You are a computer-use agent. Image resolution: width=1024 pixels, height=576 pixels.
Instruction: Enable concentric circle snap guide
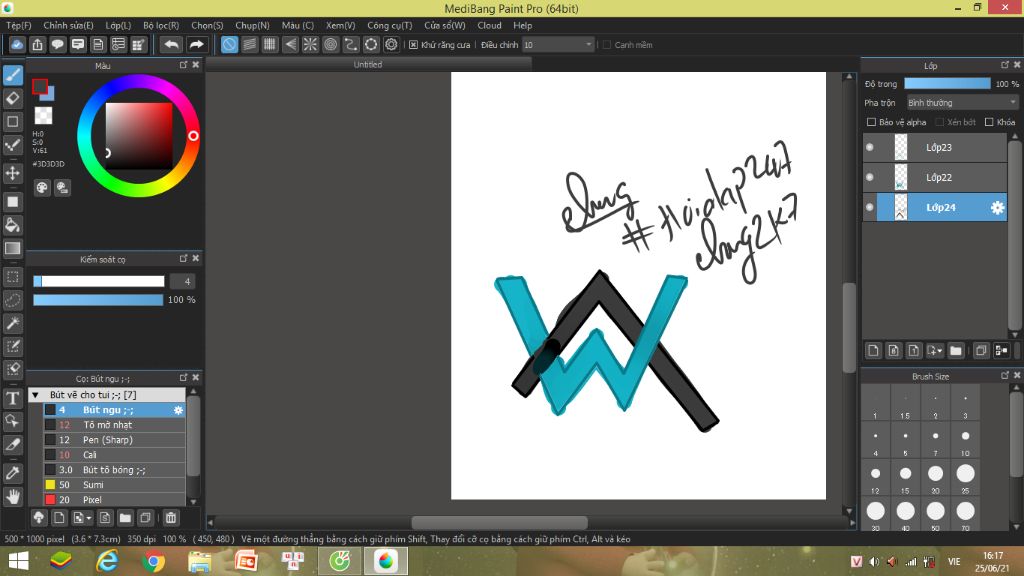click(330, 44)
